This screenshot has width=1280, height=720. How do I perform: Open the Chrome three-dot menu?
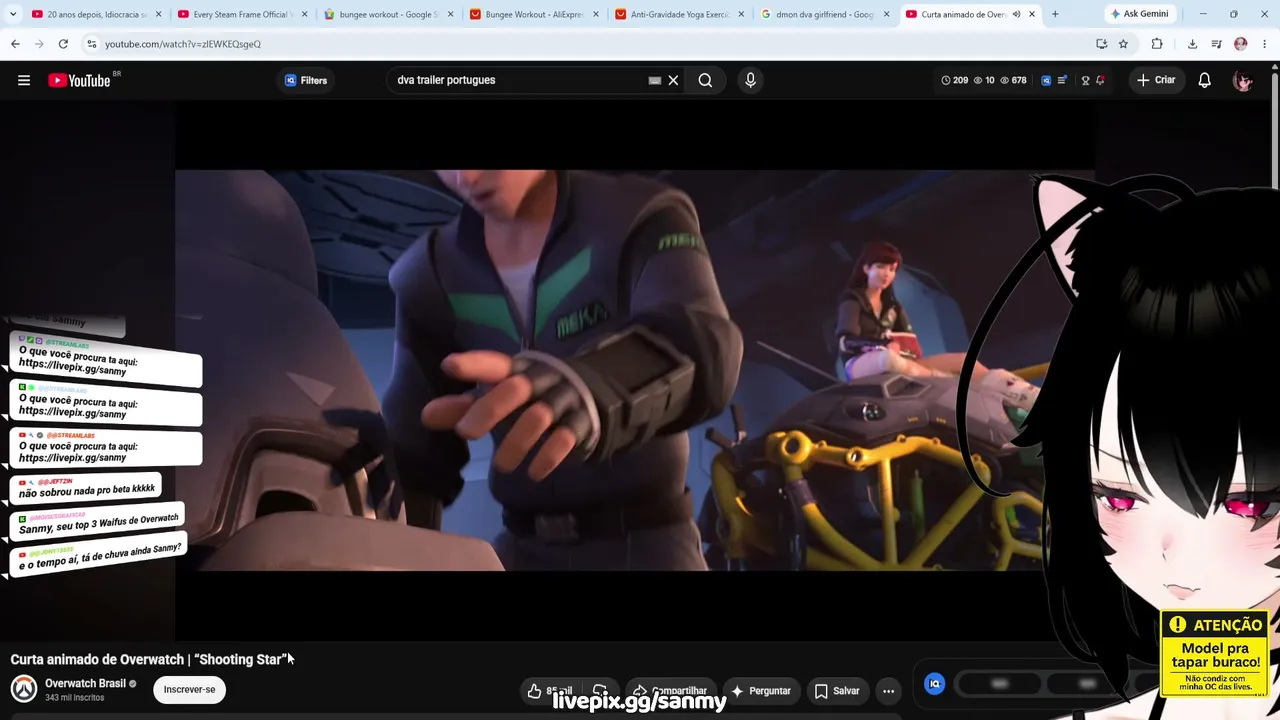(x=1265, y=44)
